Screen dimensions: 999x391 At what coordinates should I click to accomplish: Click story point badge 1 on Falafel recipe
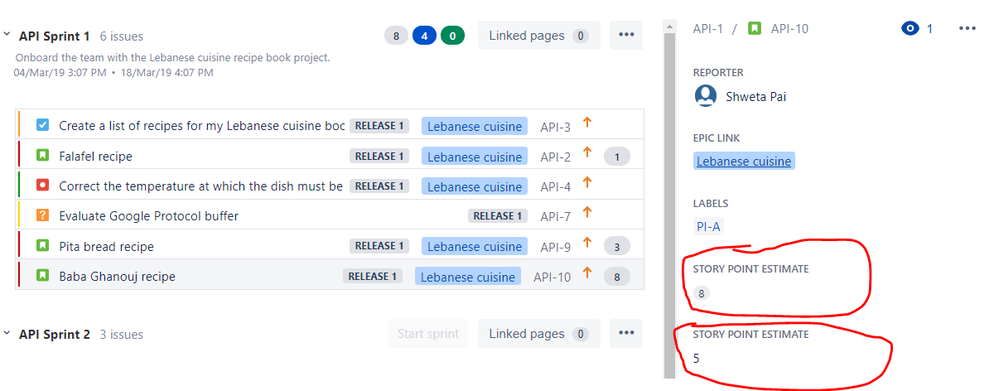(617, 157)
